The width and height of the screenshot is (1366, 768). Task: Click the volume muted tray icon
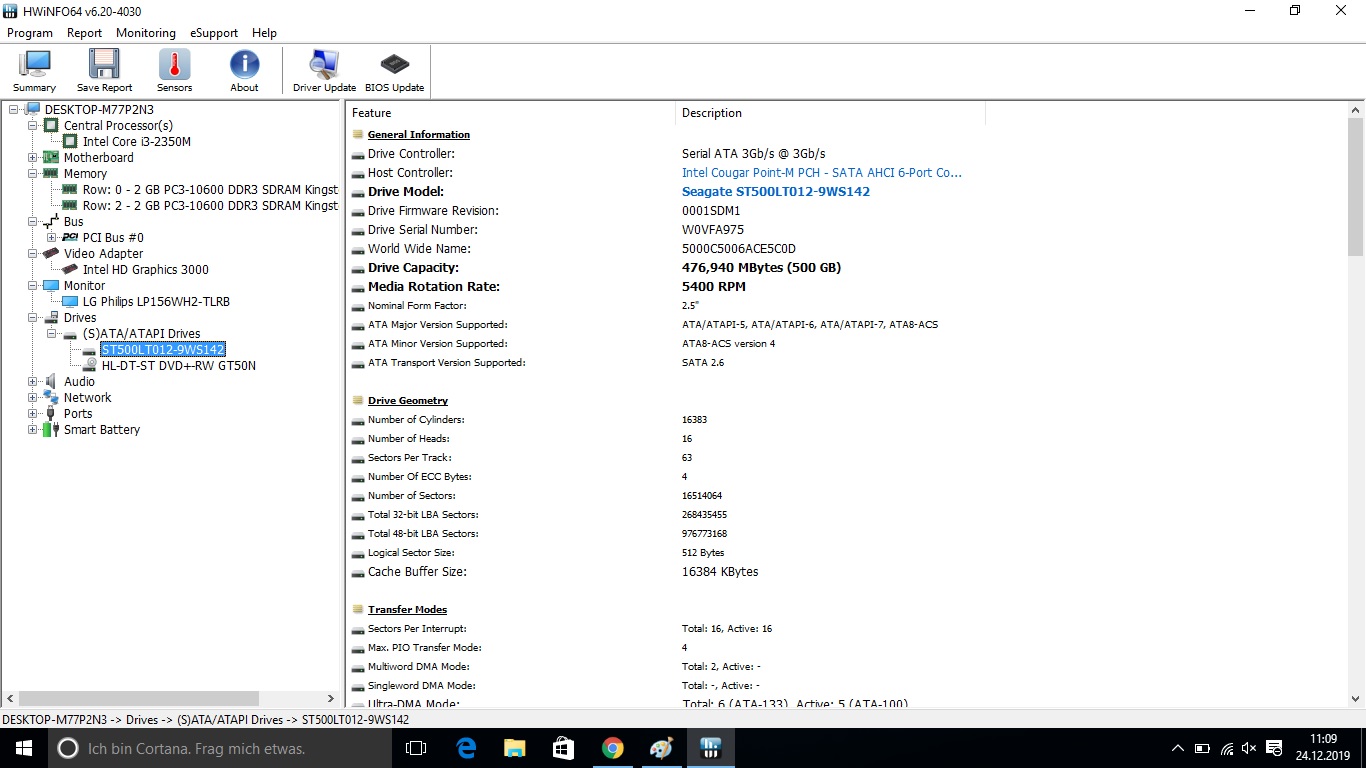(x=1249, y=748)
